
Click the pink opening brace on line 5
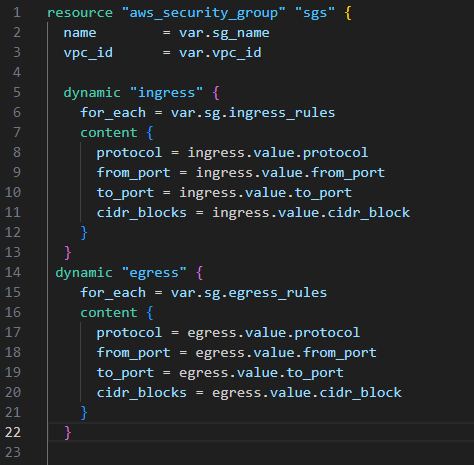click(x=216, y=93)
